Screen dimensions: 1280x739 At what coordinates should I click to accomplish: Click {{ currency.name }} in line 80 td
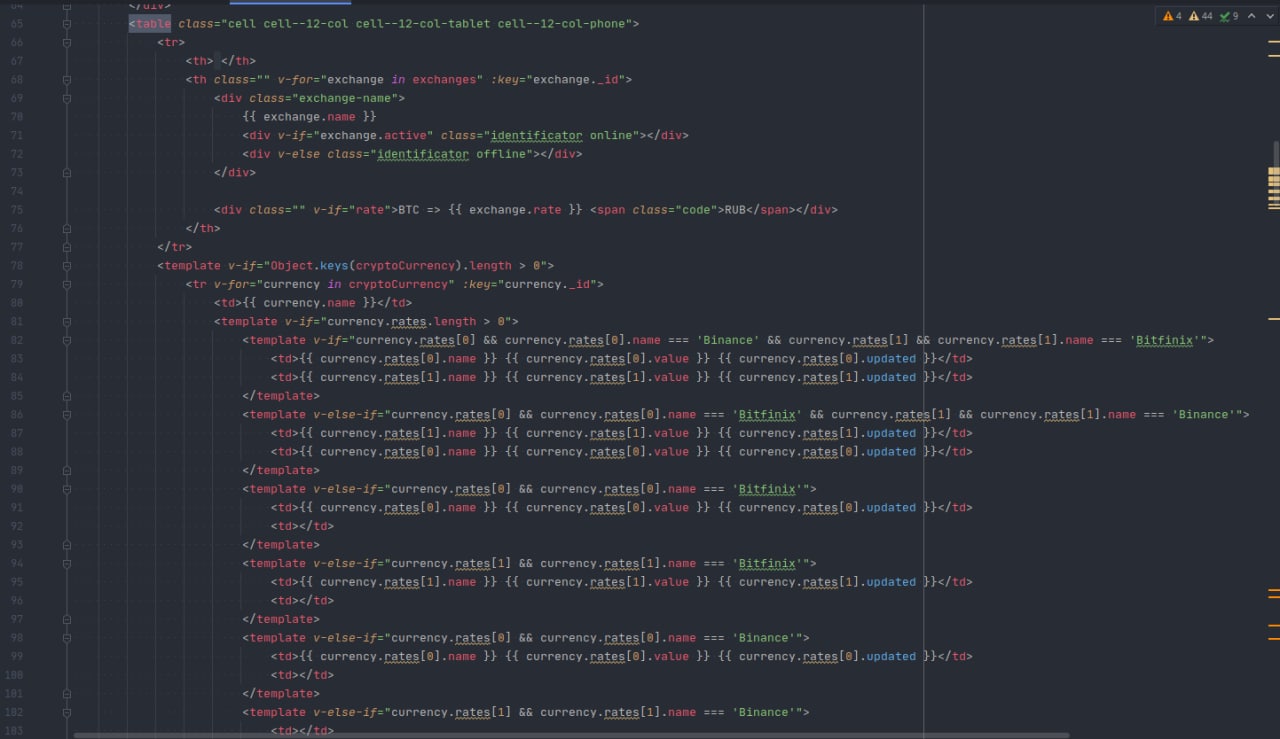[x=309, y=303]
